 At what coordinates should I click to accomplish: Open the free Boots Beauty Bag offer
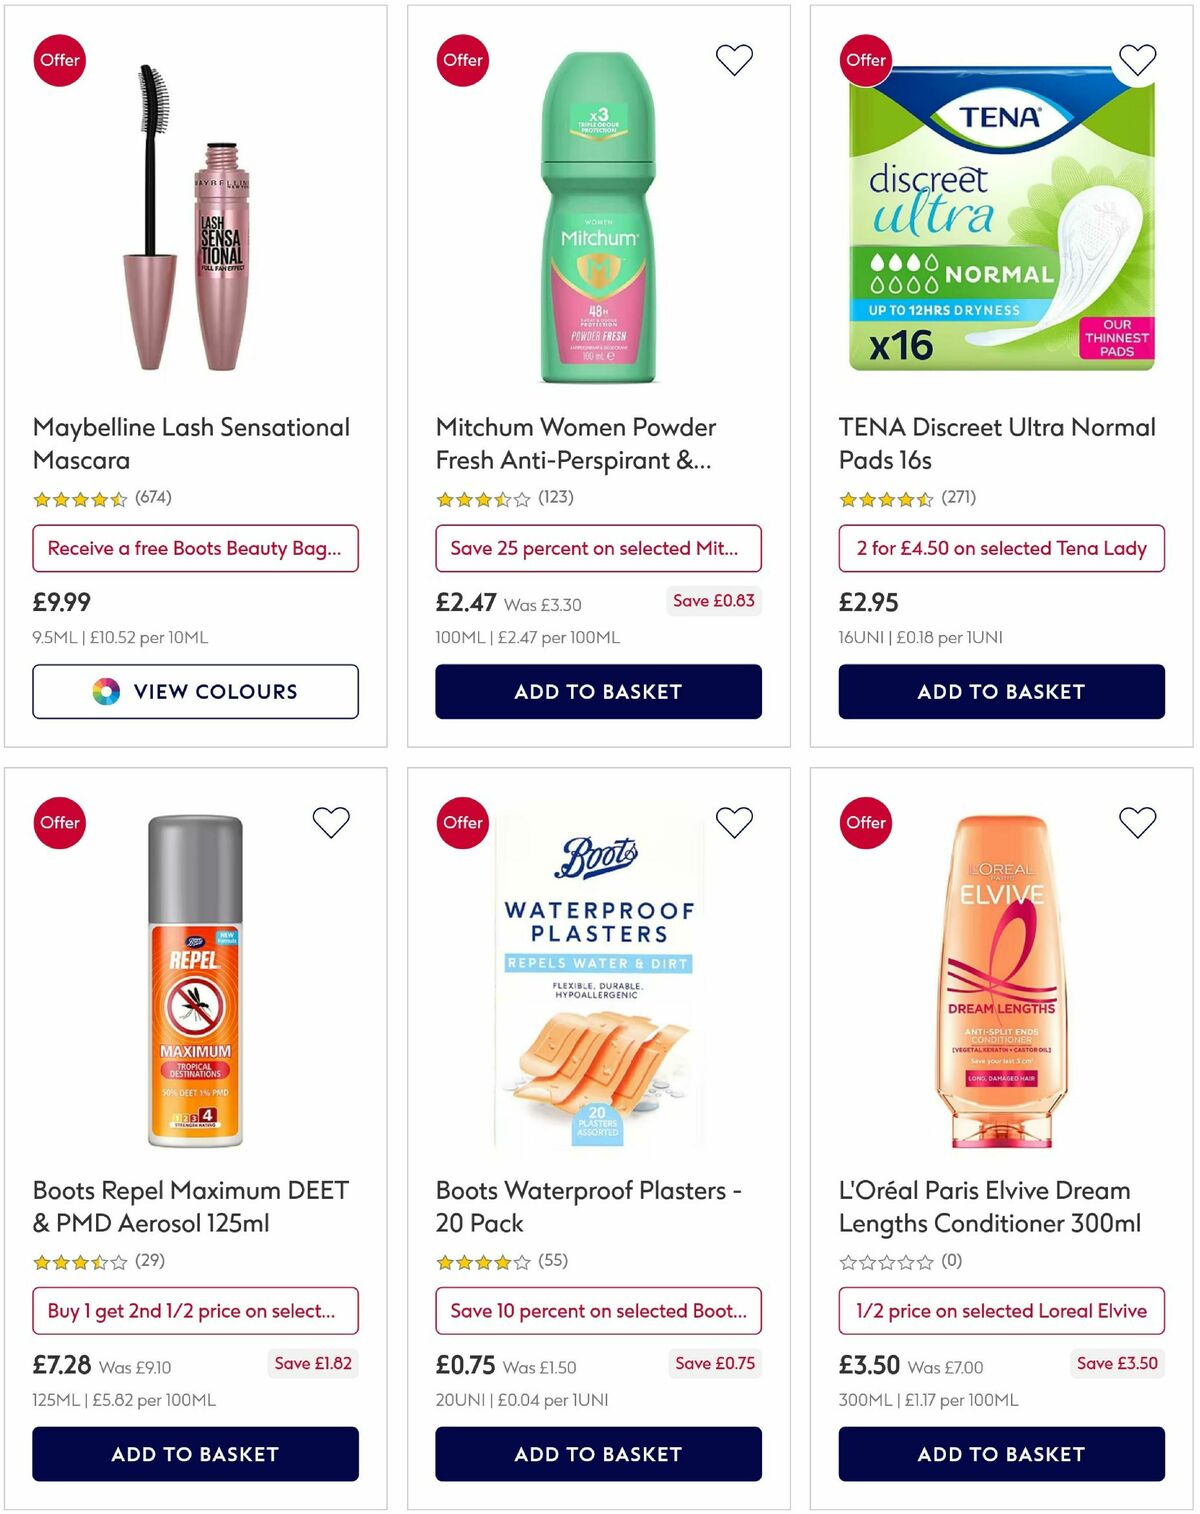point(196,548)
